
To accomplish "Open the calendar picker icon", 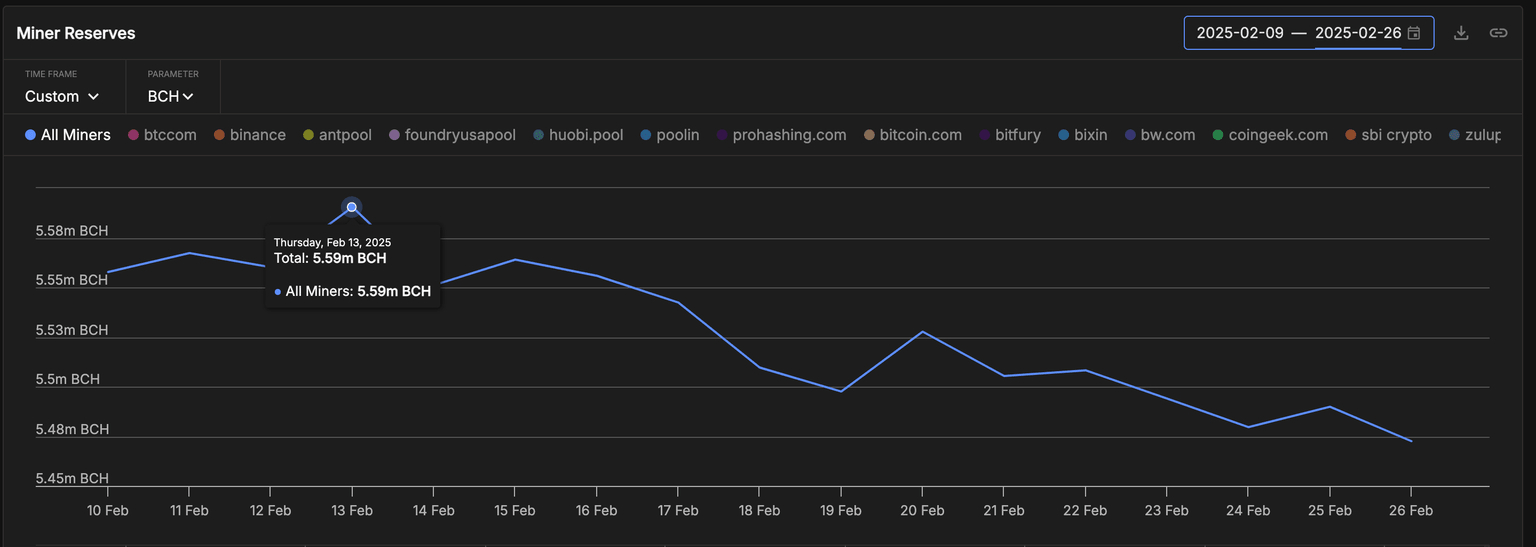I will [x=1414, y=33].
